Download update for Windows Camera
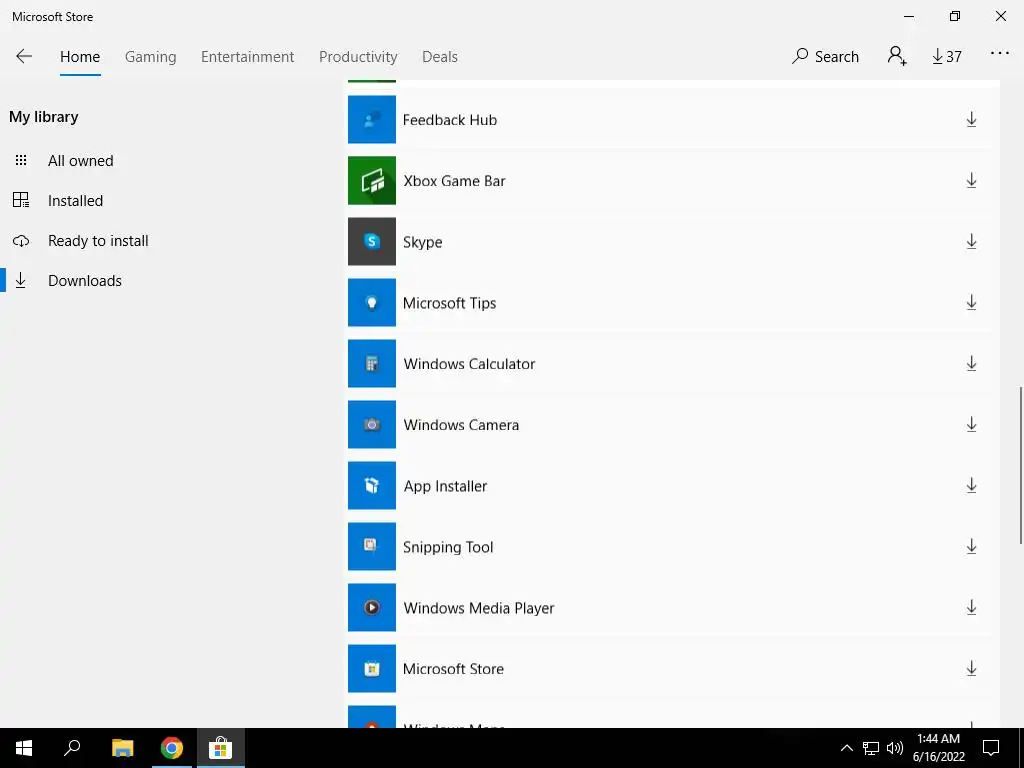The image size is (1024, 768). click(971, 424)
